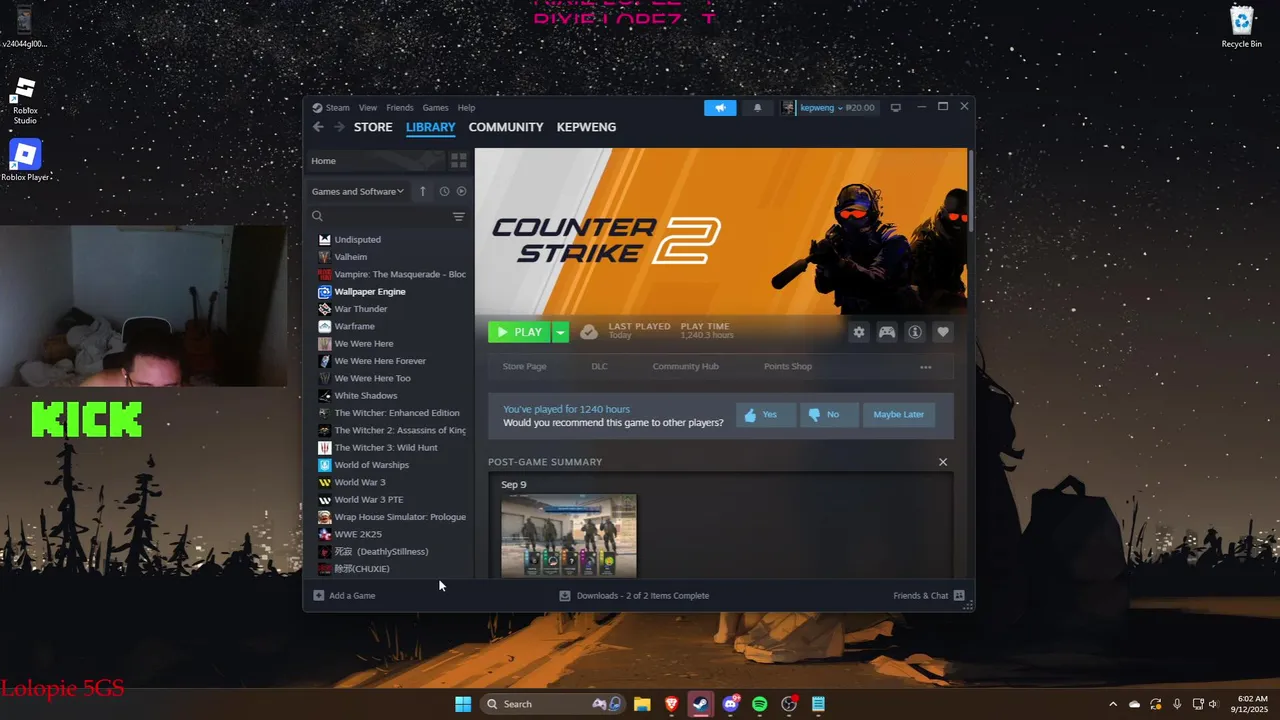Click the Add a Game plus icon
This screenshot has width=1280, height=720.
point(318,596)
